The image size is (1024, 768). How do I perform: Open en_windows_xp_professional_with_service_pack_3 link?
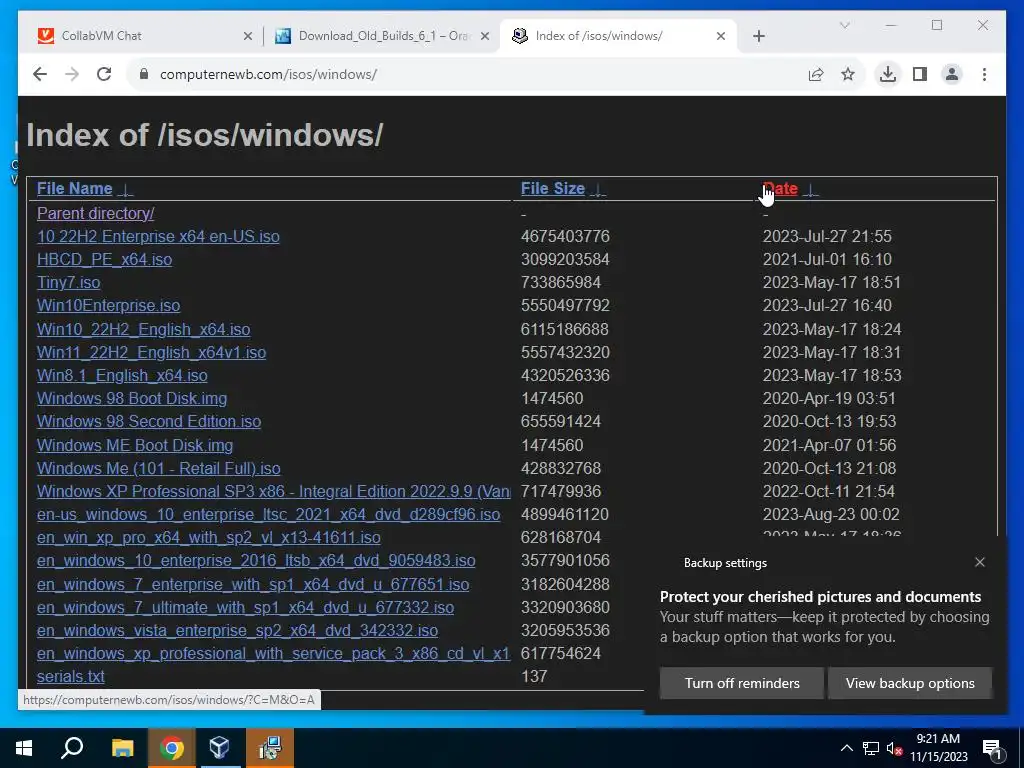coord(274,653)
